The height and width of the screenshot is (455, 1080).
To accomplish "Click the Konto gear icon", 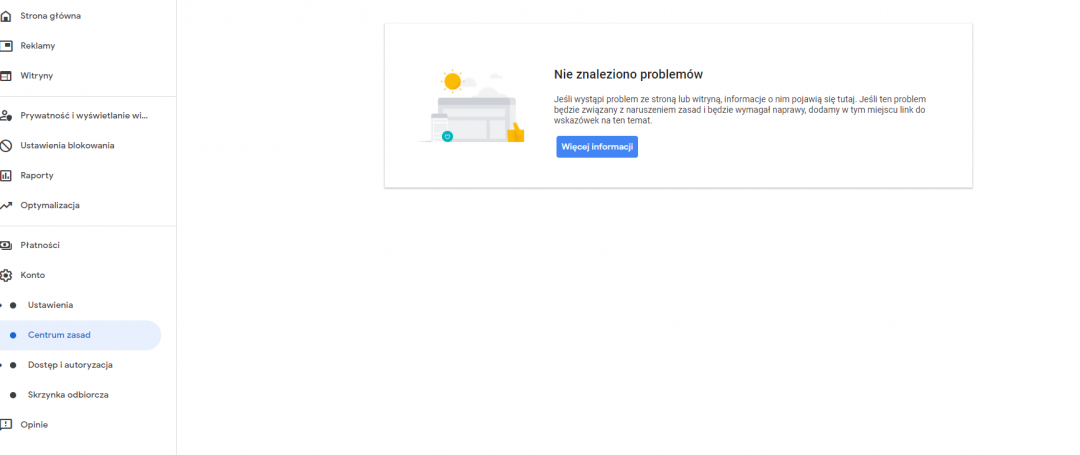I will (5, 276).
